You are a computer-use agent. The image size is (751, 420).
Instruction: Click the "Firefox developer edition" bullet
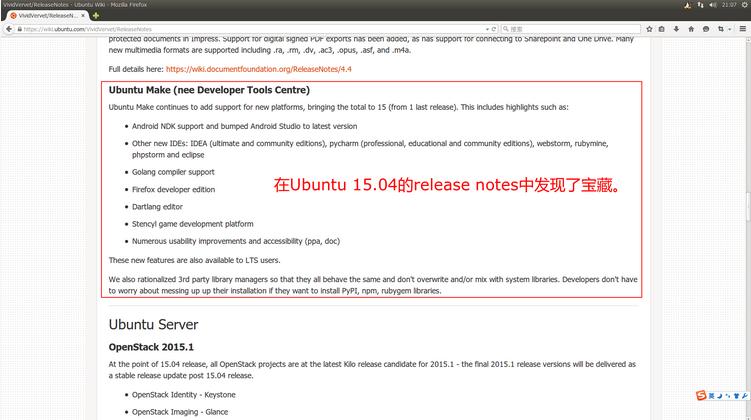pyautogui.click(x=173, y=190)
